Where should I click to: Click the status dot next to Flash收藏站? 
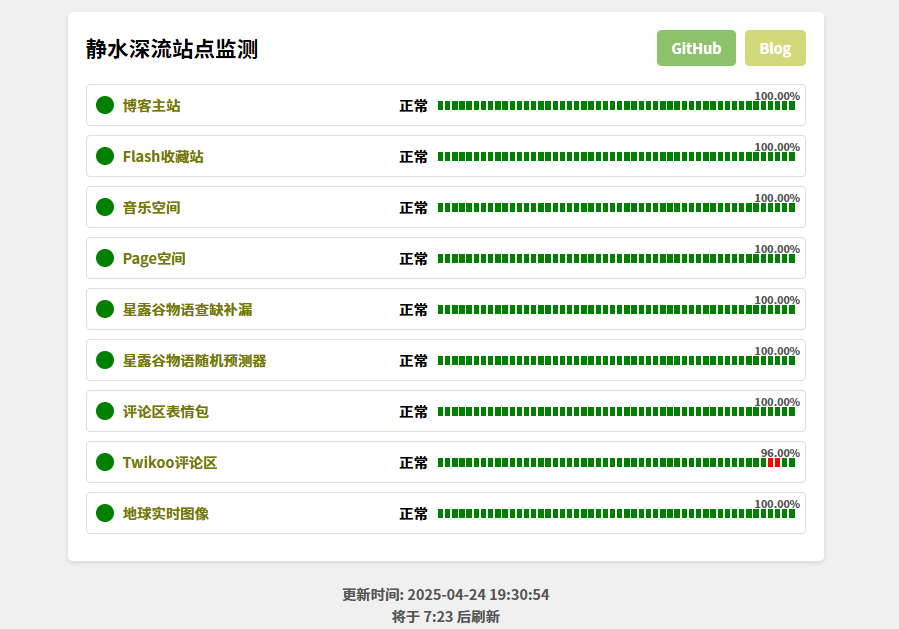105,156
